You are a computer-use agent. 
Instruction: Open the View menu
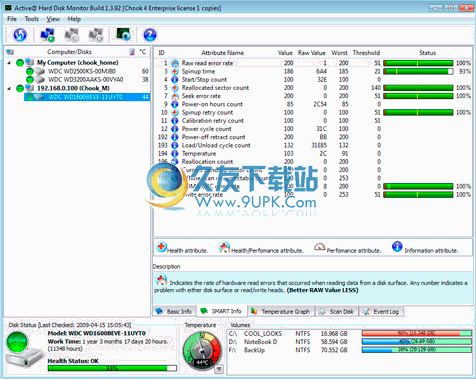53,19
